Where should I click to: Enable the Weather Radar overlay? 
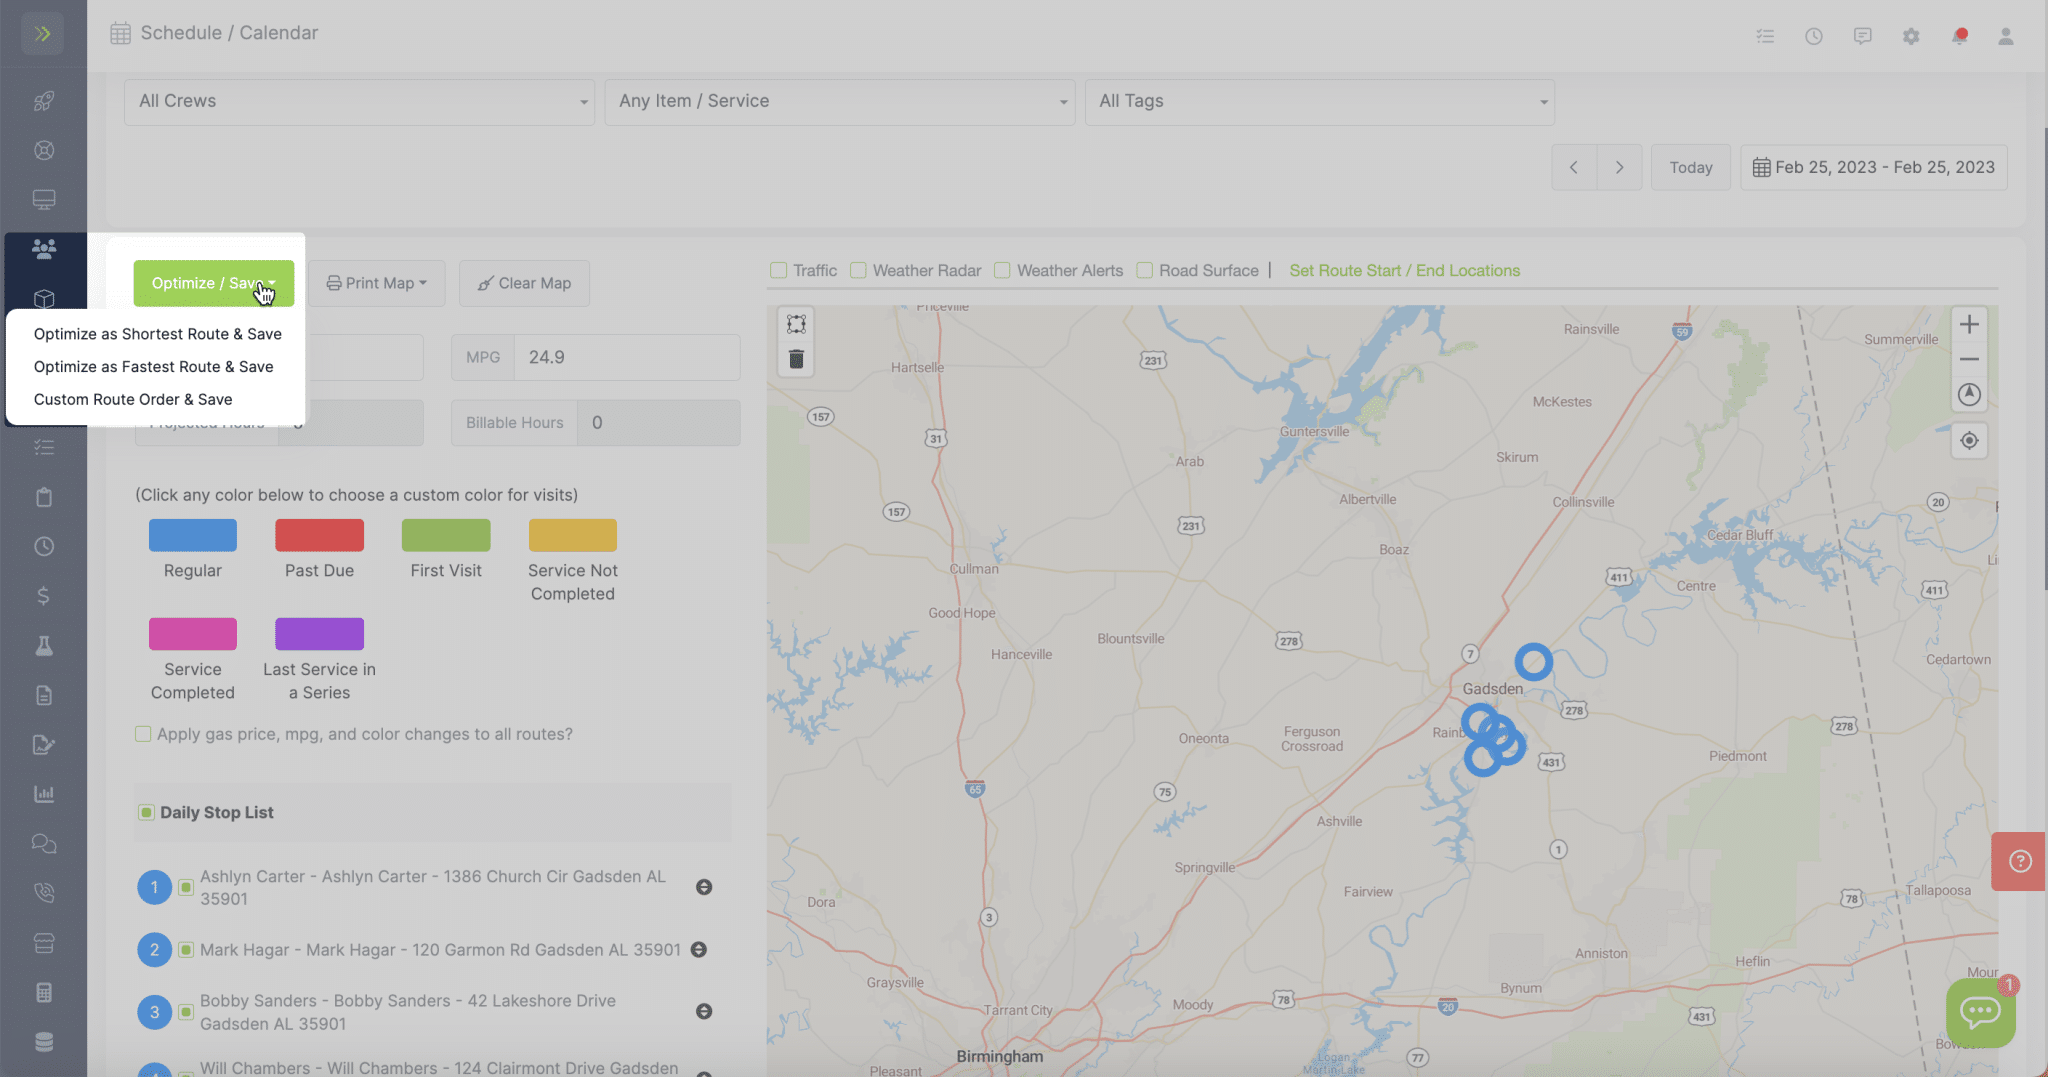click(x=858, y=270)
